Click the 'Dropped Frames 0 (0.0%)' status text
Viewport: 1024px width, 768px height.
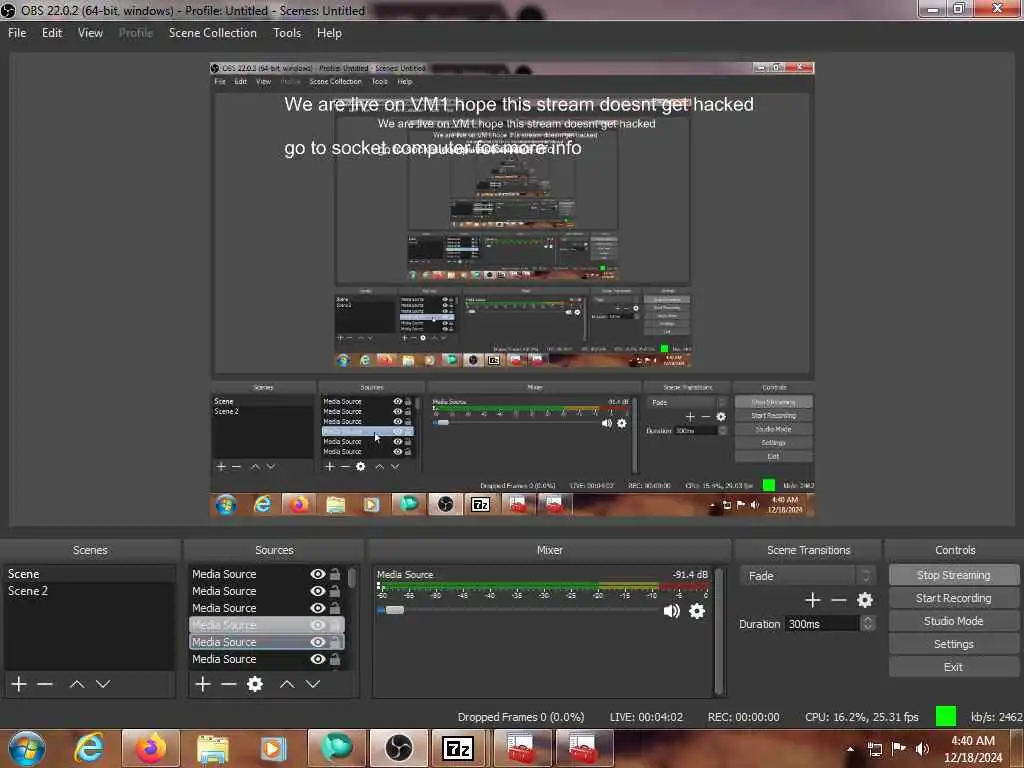[520, 717]
